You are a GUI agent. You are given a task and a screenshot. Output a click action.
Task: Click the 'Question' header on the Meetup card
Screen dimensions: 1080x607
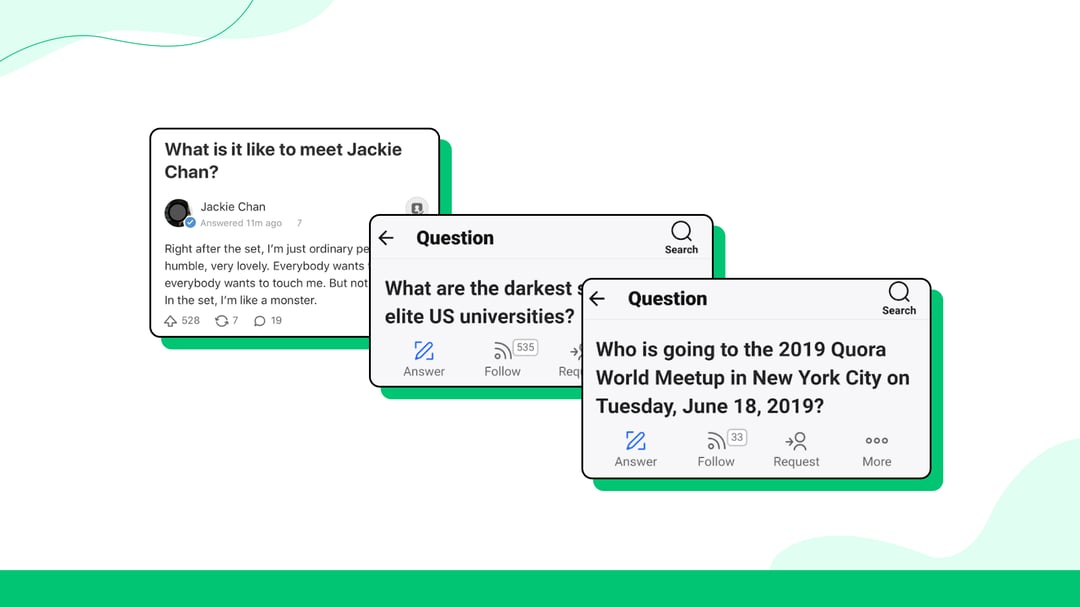667,298
